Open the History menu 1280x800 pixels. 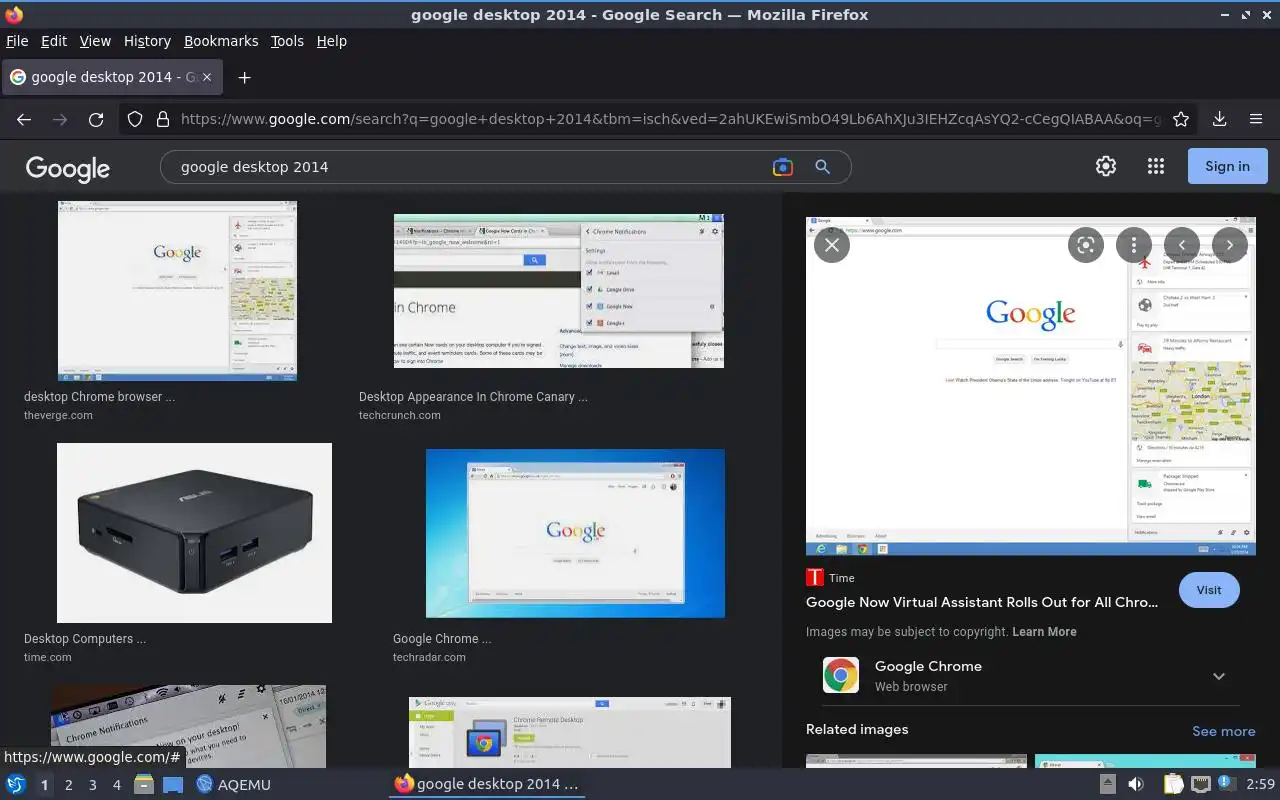point(147,41)
